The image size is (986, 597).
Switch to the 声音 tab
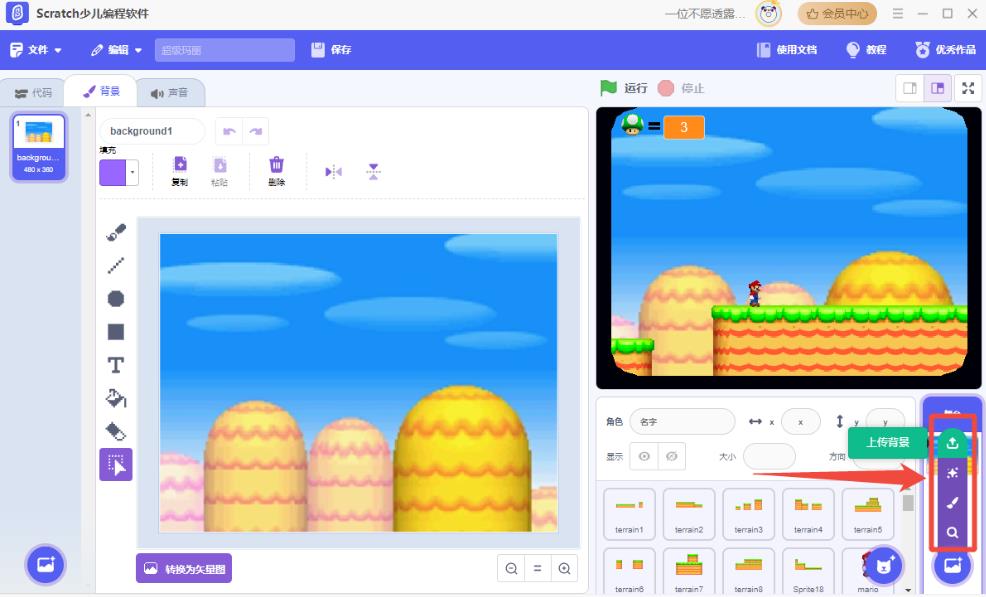169,93
